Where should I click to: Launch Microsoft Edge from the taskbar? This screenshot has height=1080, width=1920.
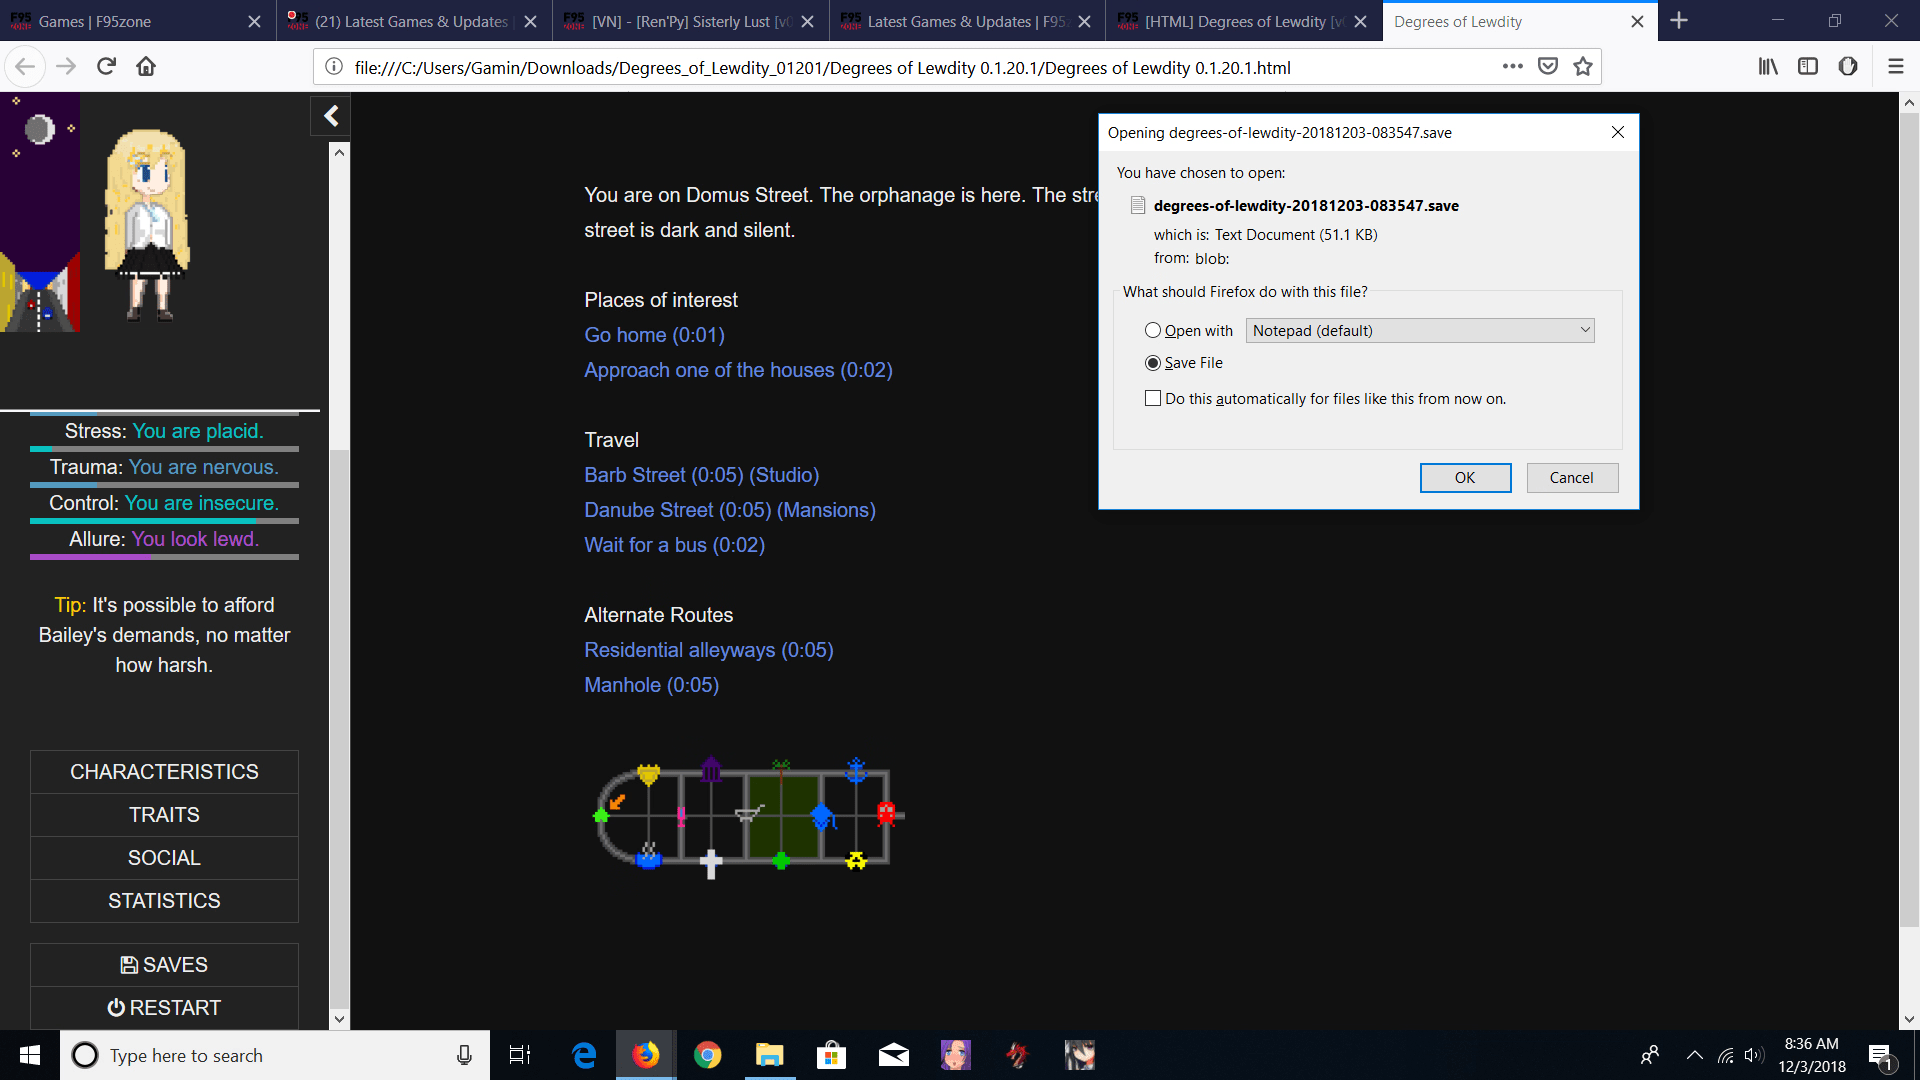click(584, 1055)
